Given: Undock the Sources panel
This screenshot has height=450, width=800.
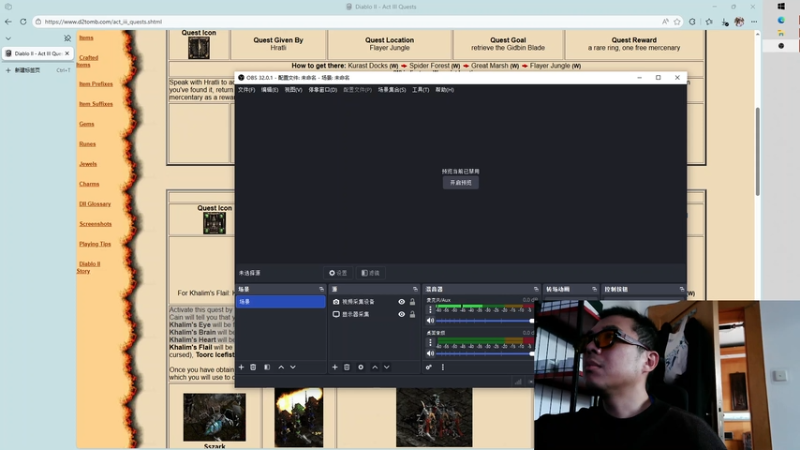Looking at the screenshot, I should click(x=415, y=289).
